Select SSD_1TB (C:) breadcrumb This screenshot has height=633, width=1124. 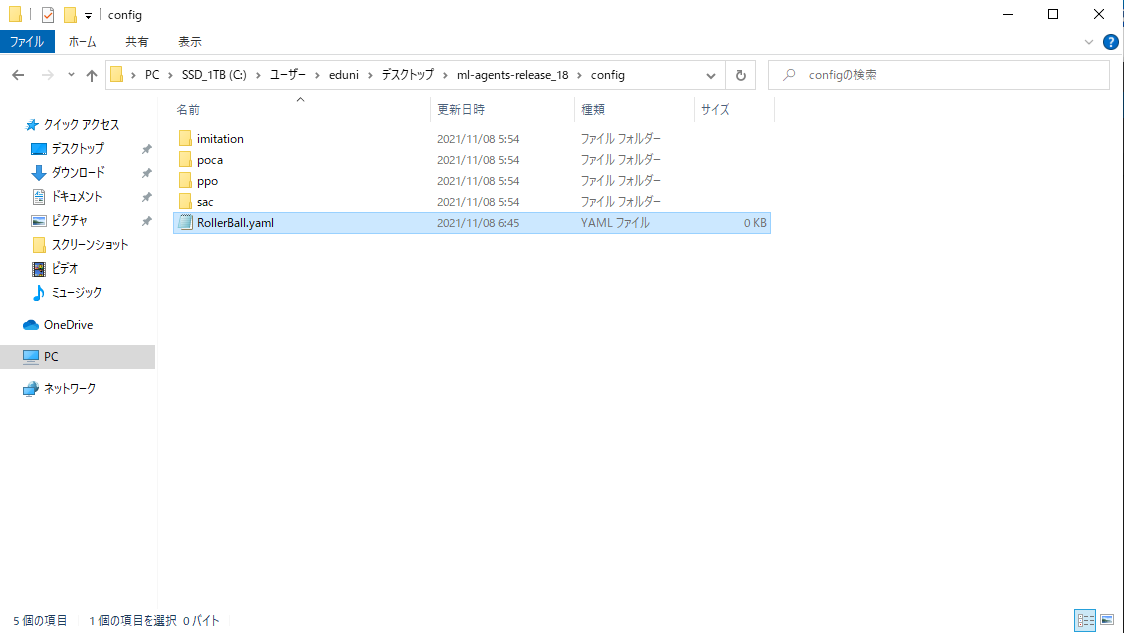coord(214,75)
